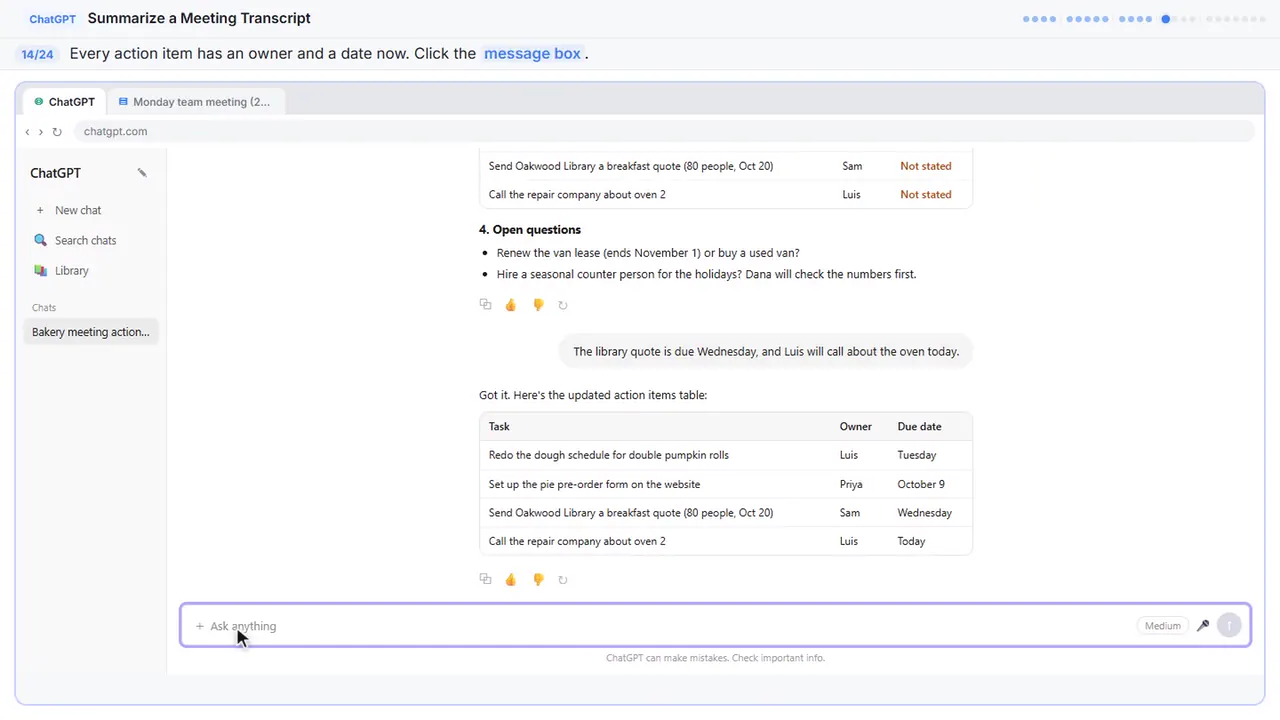This screenshot has width=1280, height=720.
Task: Click the "Priya" owner cell
Action: tap(851, 484)
